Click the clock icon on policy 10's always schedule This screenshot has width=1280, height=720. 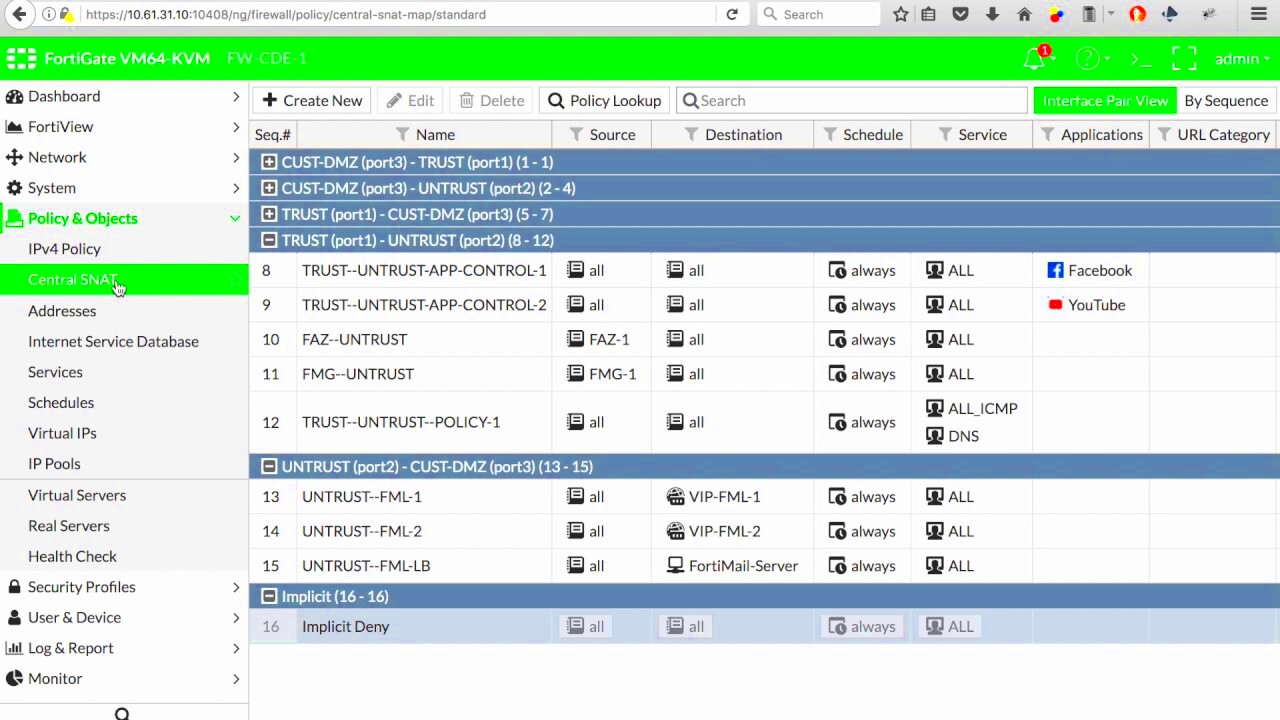click(837, 339)
